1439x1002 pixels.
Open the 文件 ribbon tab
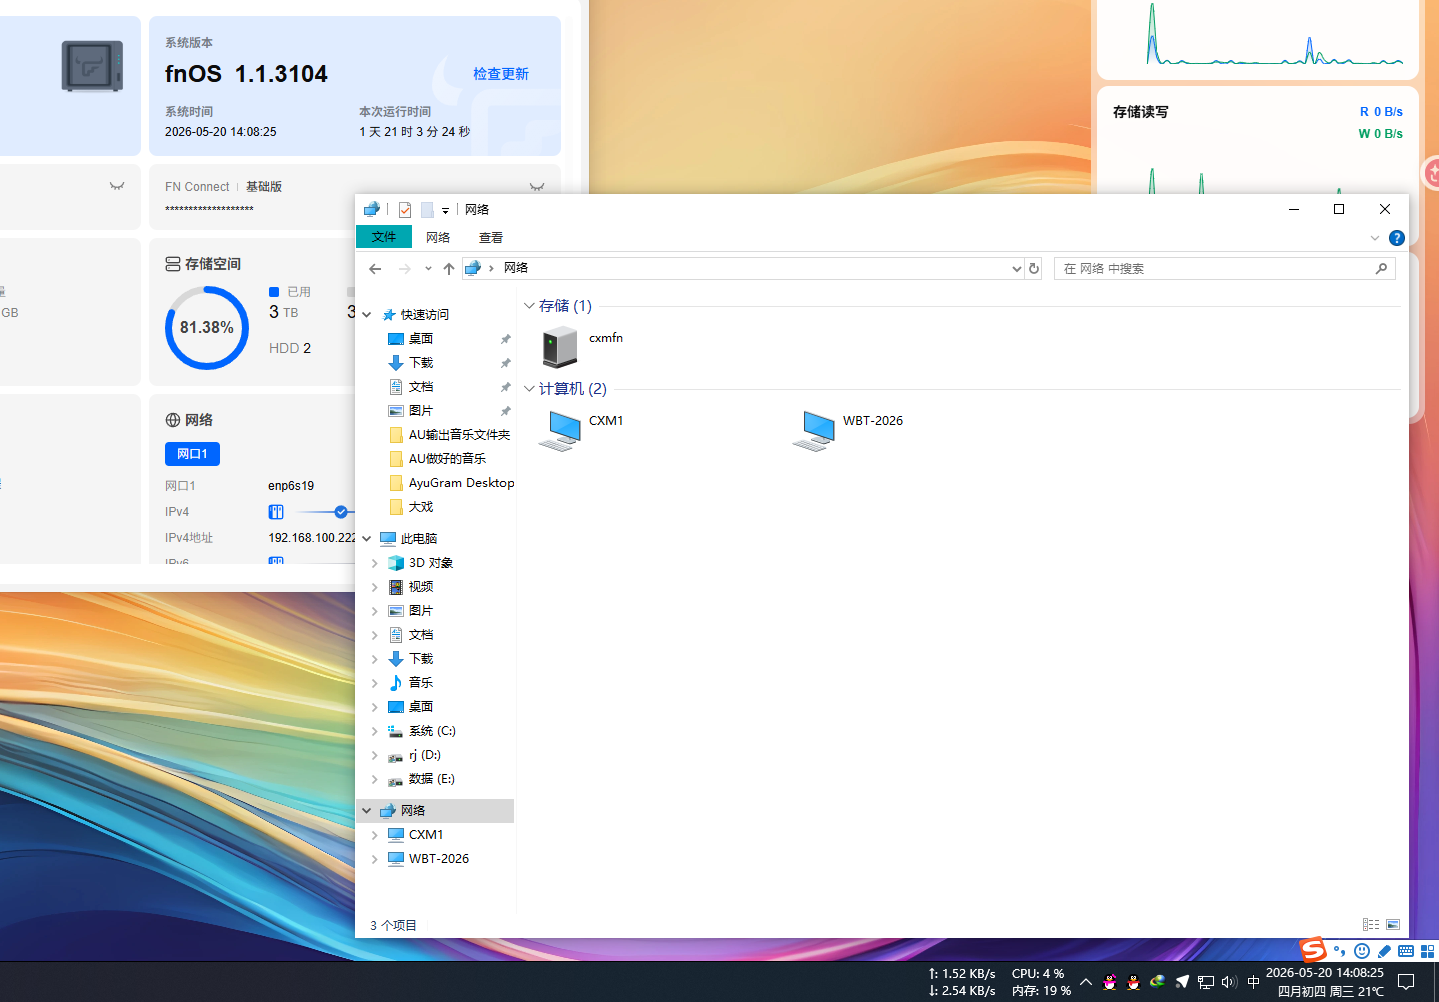pyautogui.click(x=384, y=237)
